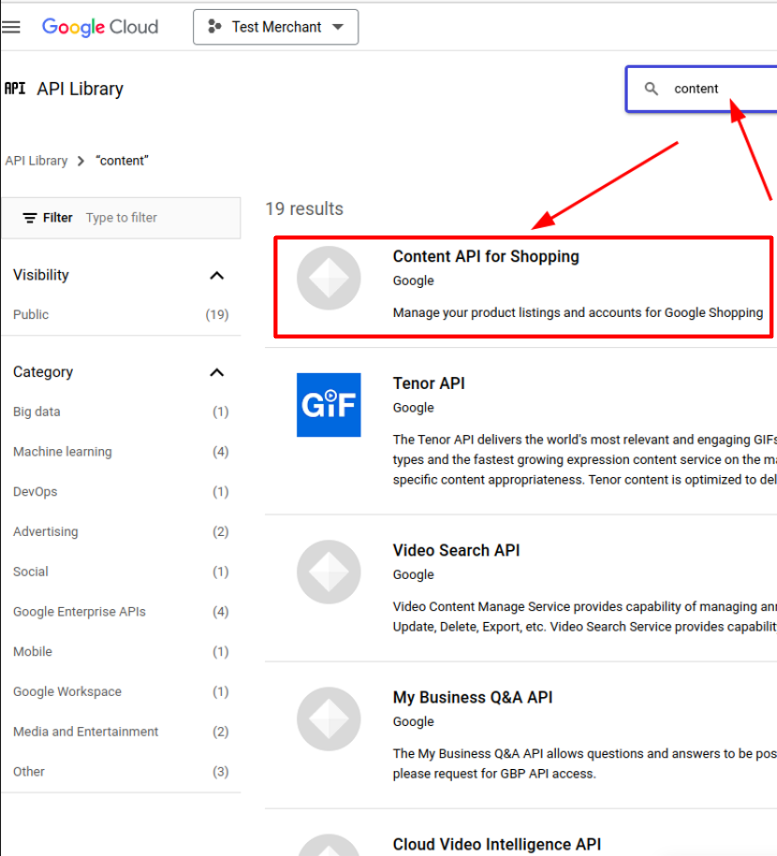Click the Google Cloud logo
Image resolution: width=777 pixels, height=856 pixels.
coord(100,27)
